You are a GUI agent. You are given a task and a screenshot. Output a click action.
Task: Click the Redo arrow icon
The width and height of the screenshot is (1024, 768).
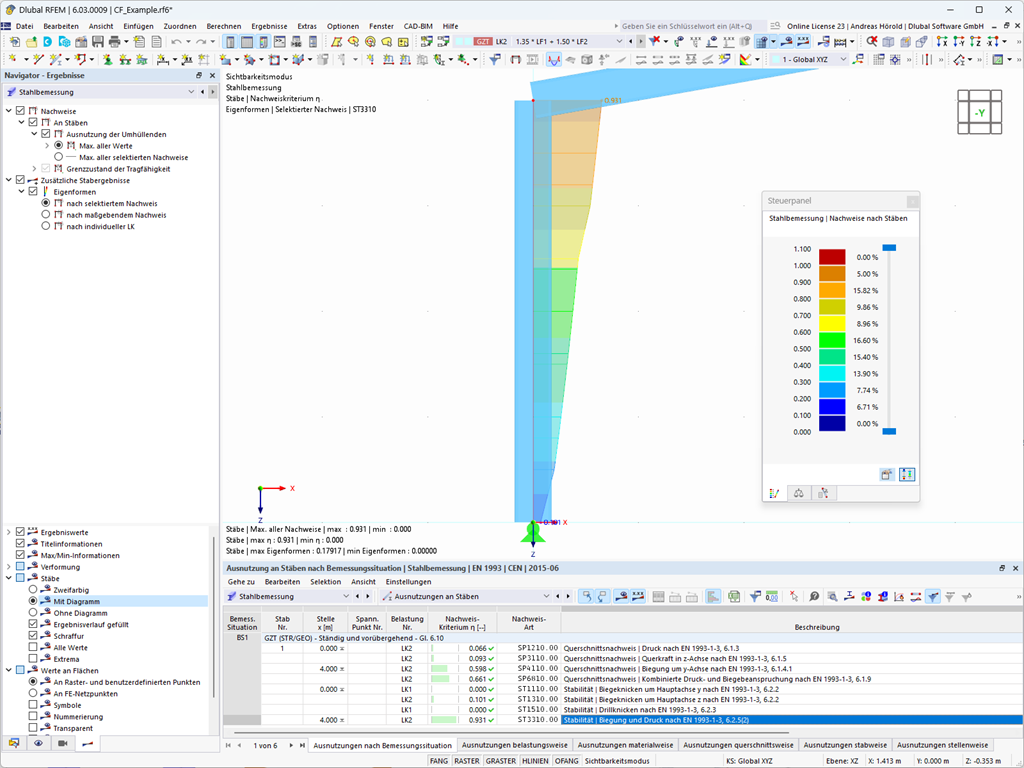pos(201,41)
